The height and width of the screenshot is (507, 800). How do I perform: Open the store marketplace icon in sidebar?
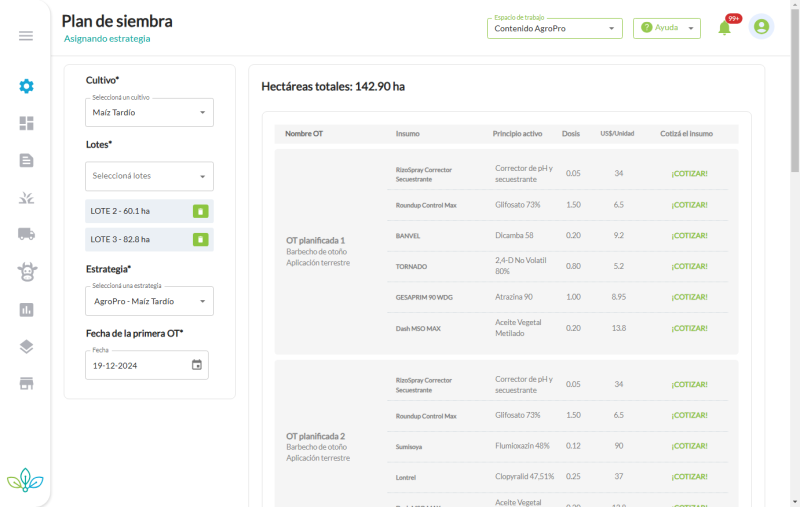(27, 384)
